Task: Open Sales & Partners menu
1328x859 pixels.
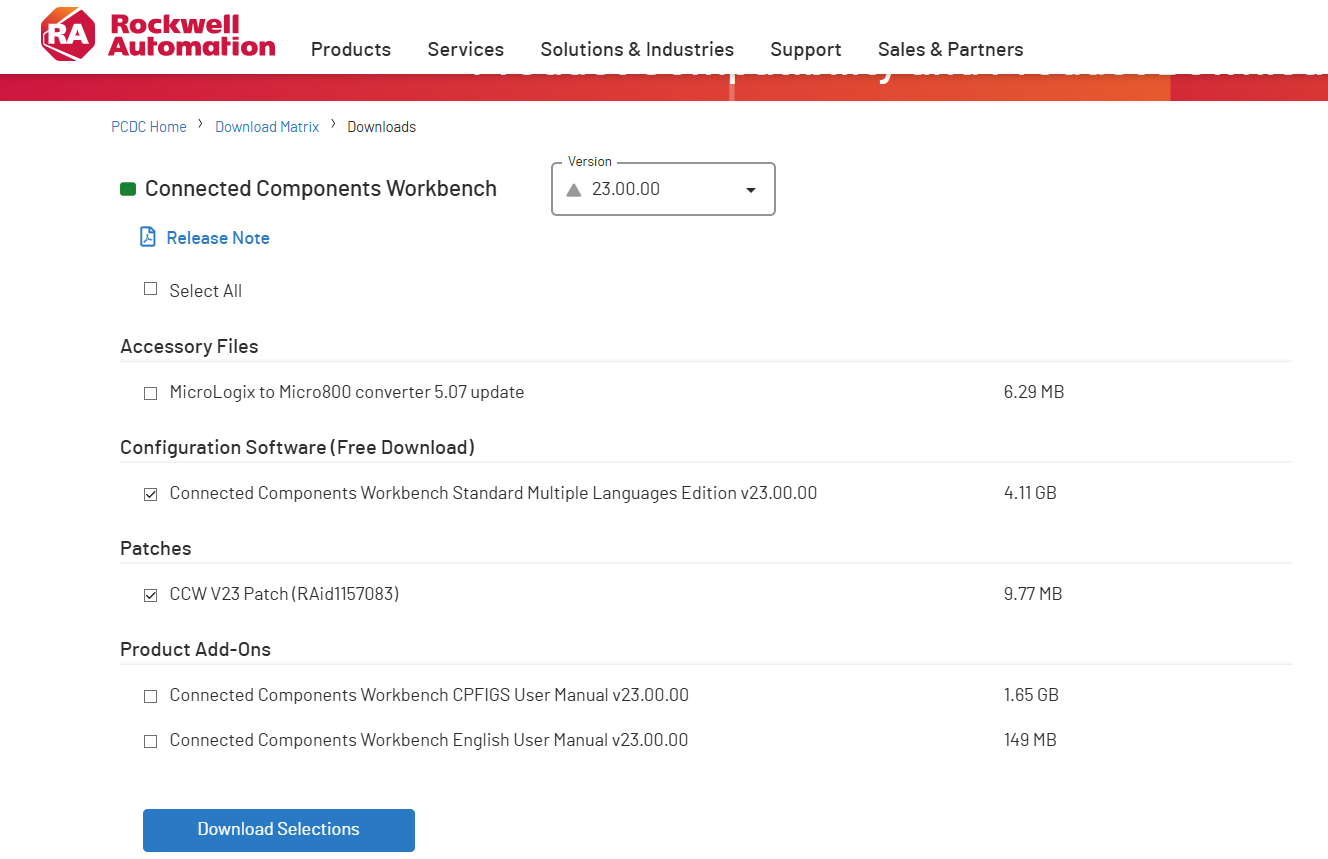Action: pyautogui.click(x=951, y=49)
